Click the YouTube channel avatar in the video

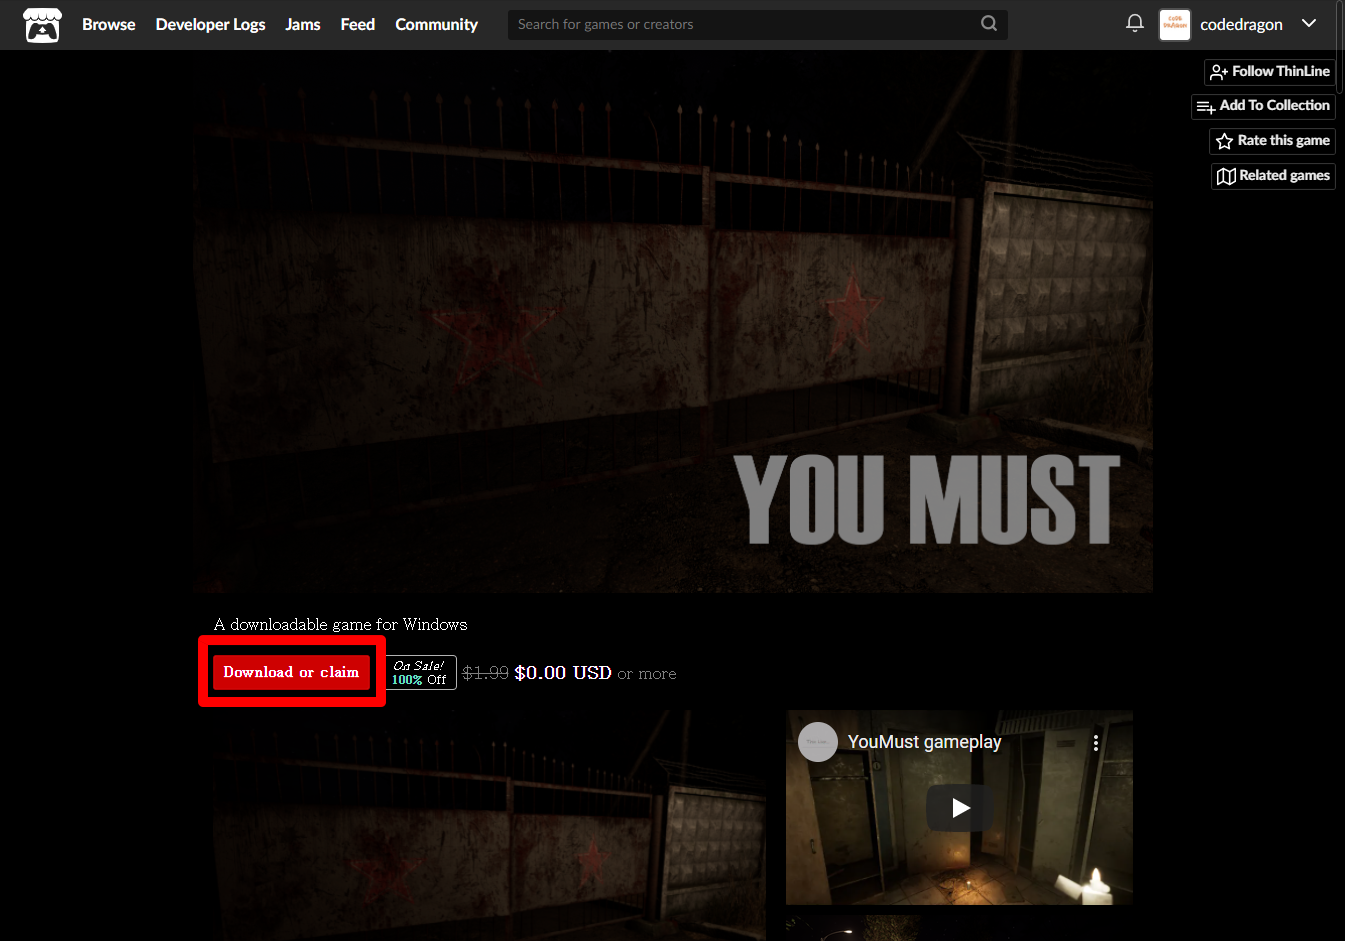pyautogui.click(x=817, y=742)
